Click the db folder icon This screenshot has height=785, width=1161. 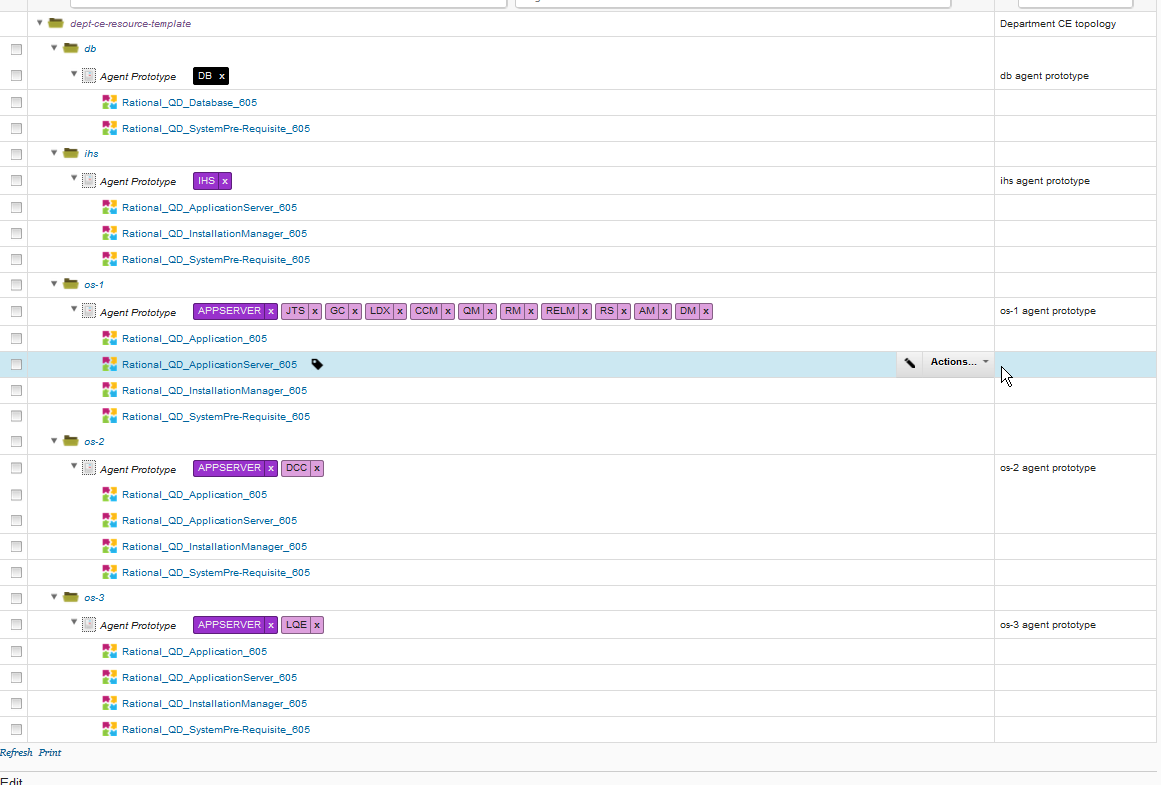tap(71, 49)
